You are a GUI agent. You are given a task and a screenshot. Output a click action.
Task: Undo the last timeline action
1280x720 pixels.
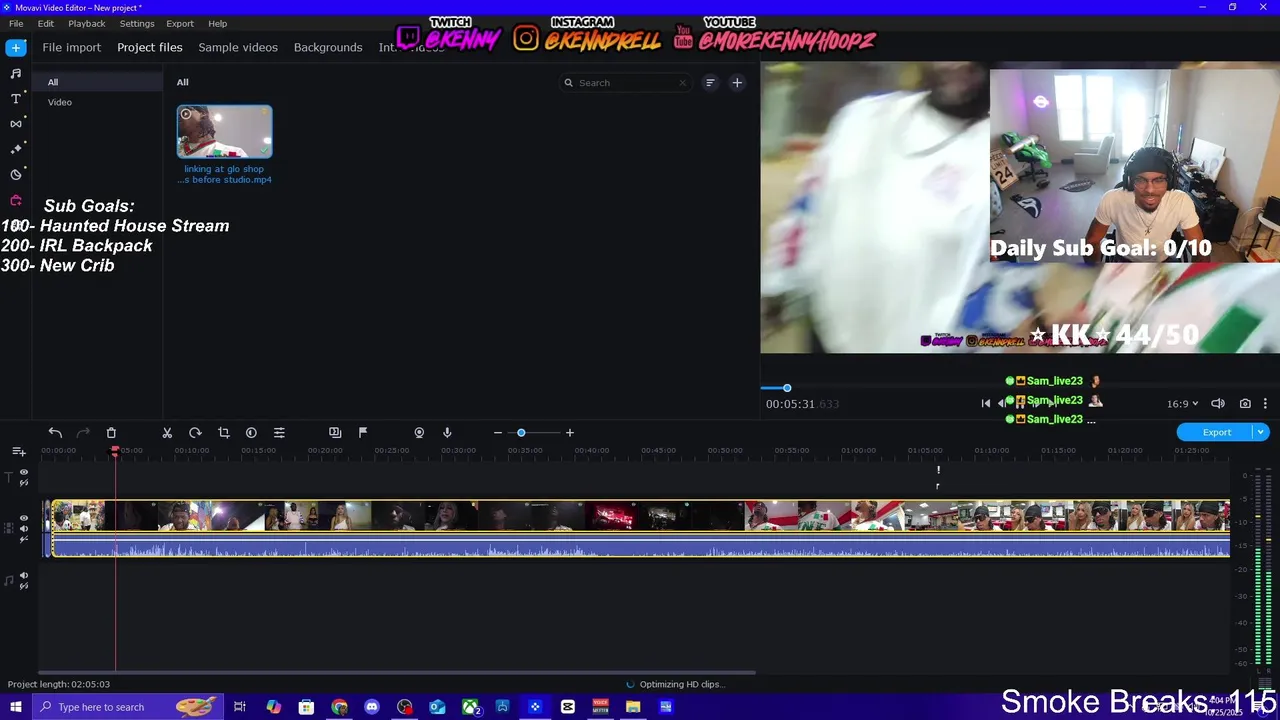click(55, 432)
